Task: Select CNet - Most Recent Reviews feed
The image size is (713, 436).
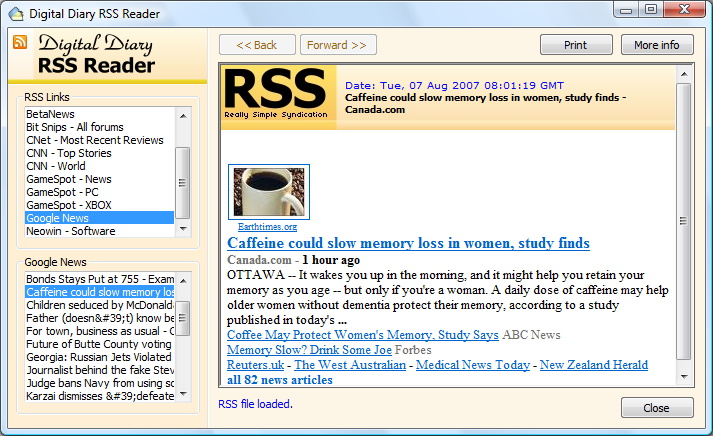Action: 100,140
